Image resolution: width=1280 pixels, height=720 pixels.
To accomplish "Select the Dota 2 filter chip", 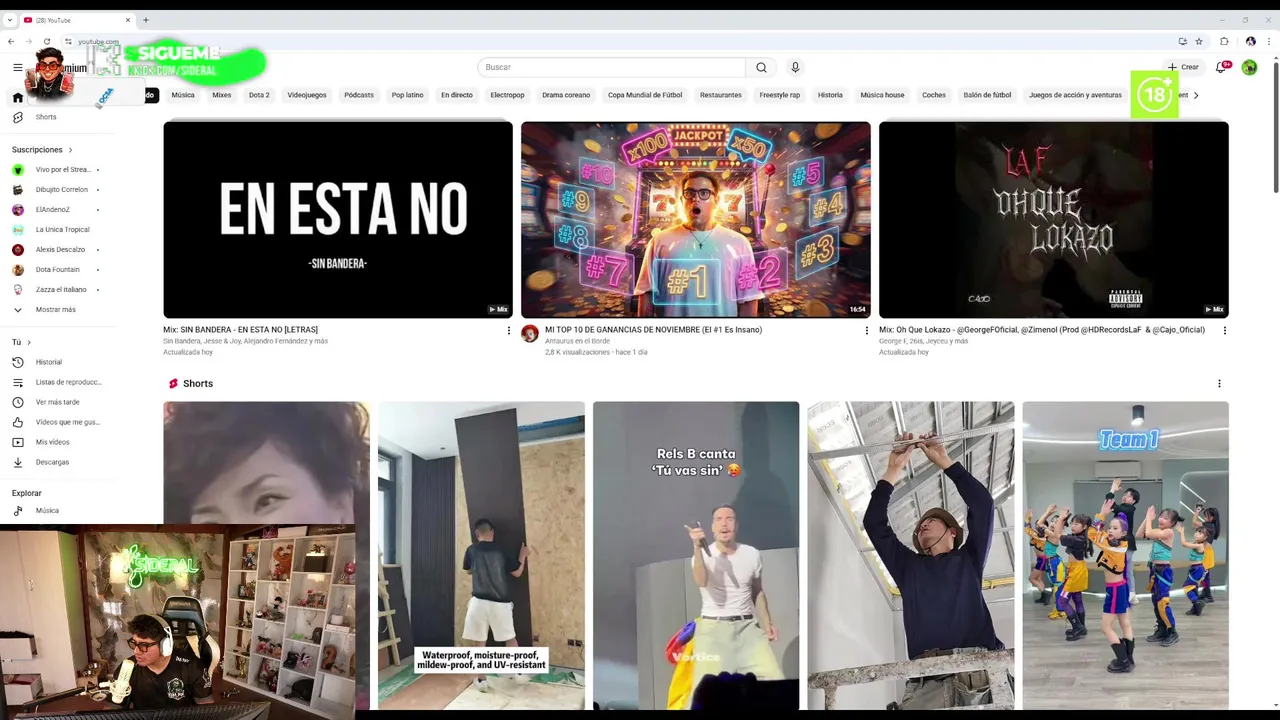I will coord(259,95).
